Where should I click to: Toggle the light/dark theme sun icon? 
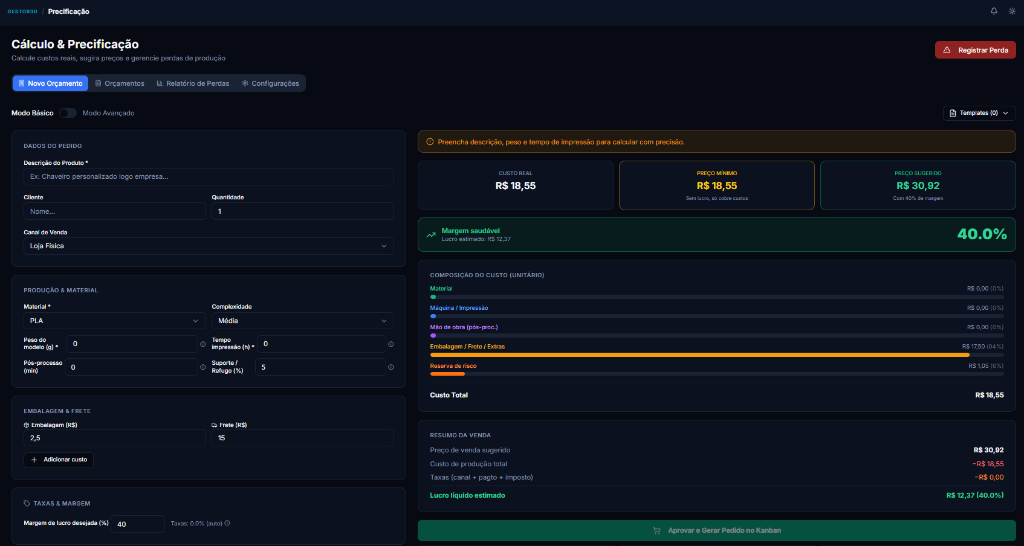[1012, 11]
